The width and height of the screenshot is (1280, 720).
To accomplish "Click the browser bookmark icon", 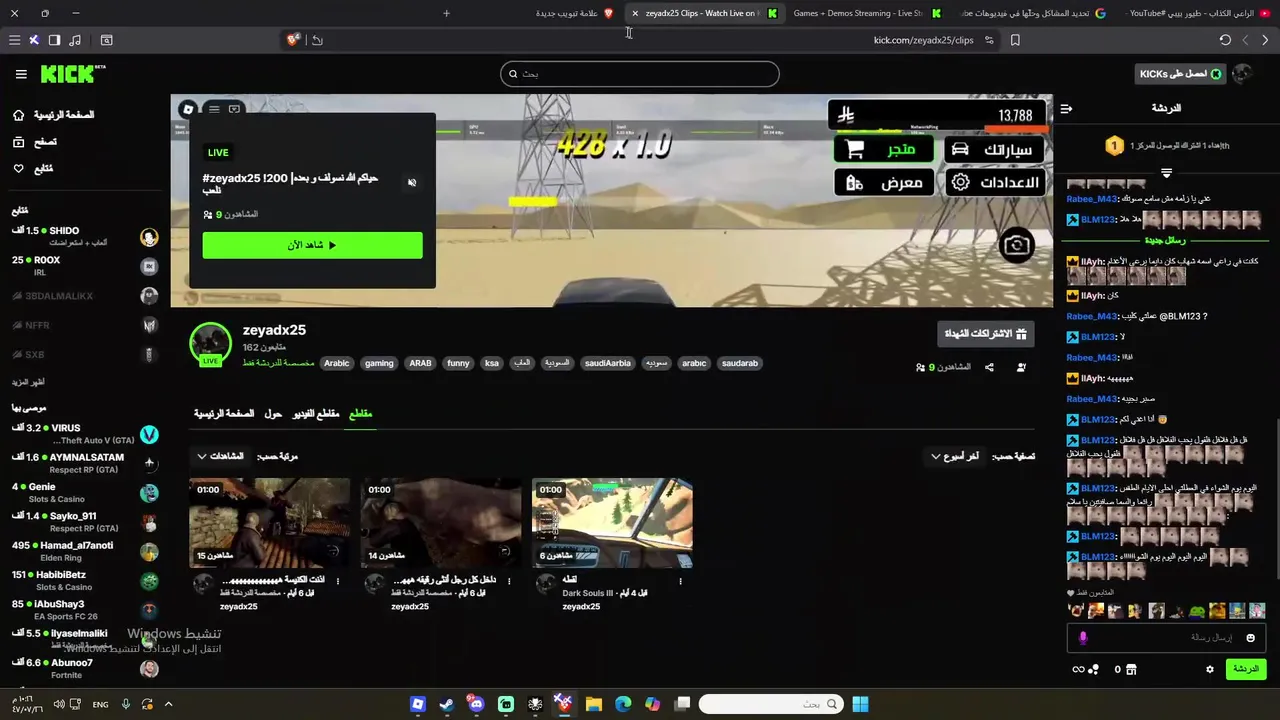I will 1015,40.
